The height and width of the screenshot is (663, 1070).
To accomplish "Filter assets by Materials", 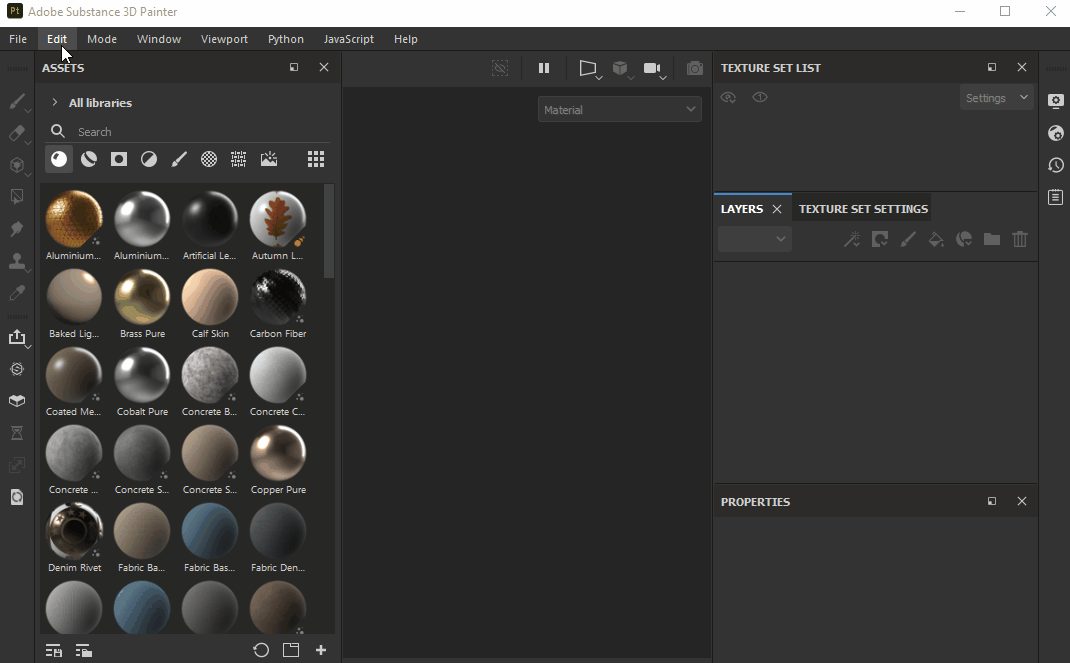I will click(59, 159).
